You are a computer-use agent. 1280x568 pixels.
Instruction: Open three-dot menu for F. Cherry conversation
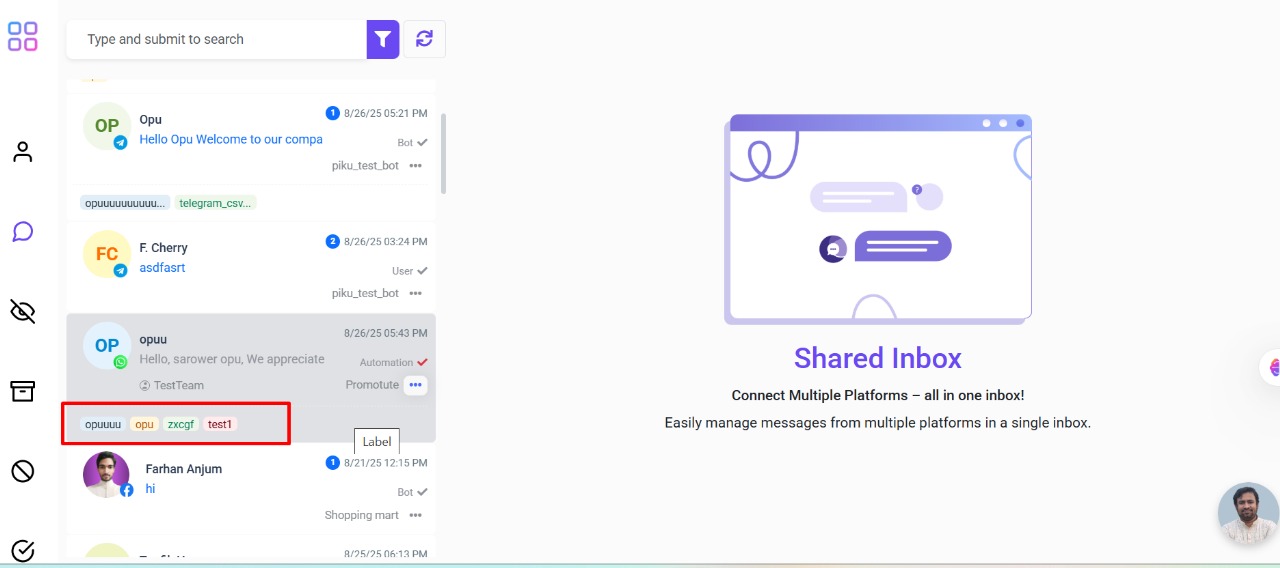pos(416,294)
